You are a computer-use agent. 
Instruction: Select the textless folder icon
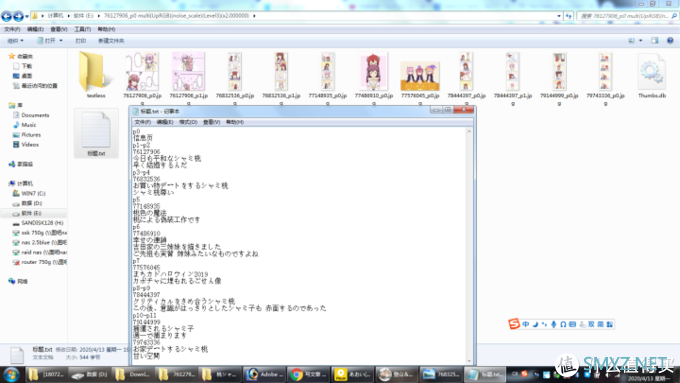tap(92, 72)
